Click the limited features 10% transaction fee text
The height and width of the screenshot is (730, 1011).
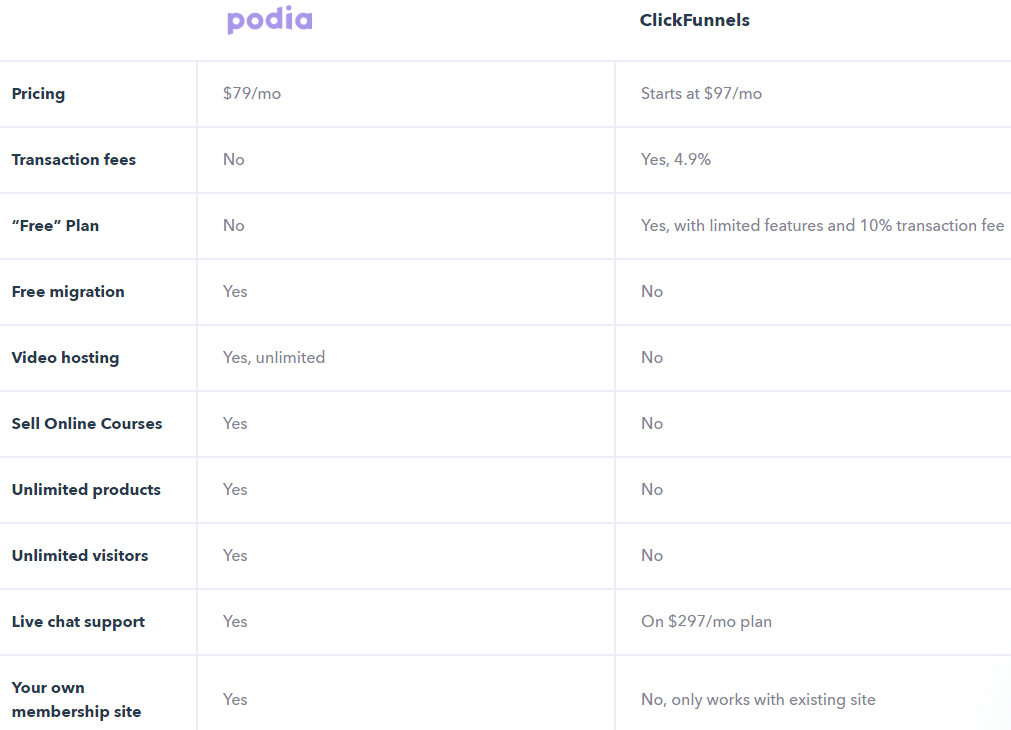point(822,226)
